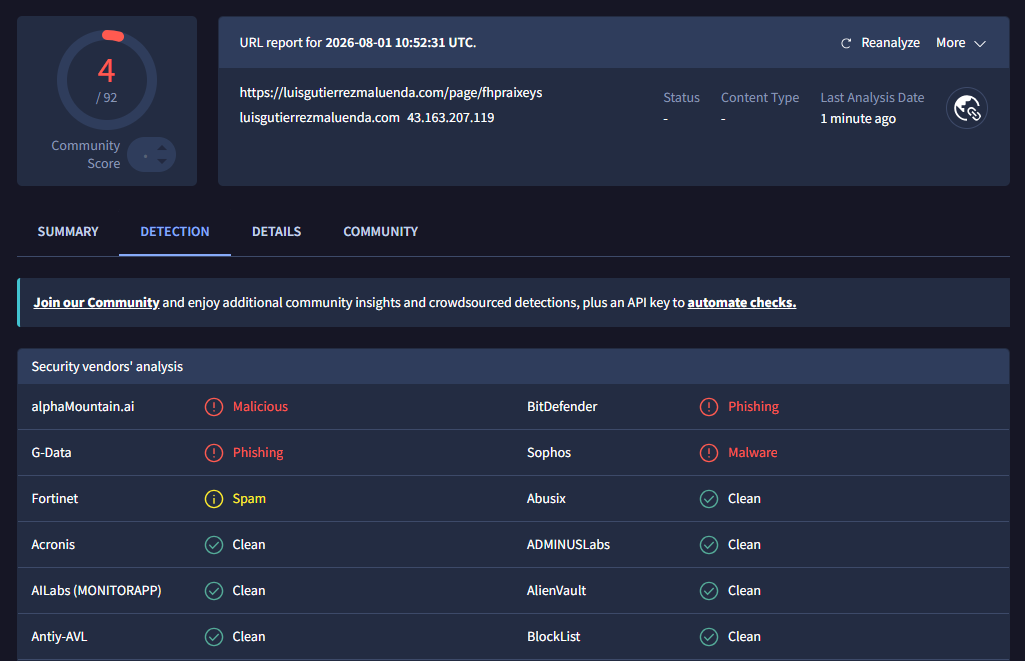Click the ADMINUSLabs Clean checkmark icon
Screen dimensions: 1025x661
709,545
